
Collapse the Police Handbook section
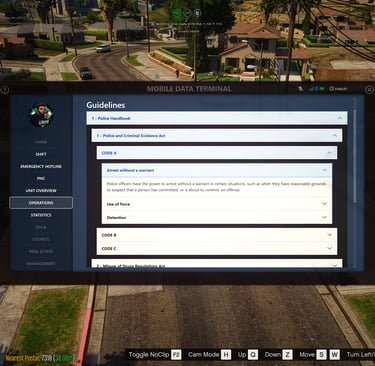pyautogui.click(x=217, y=118)
